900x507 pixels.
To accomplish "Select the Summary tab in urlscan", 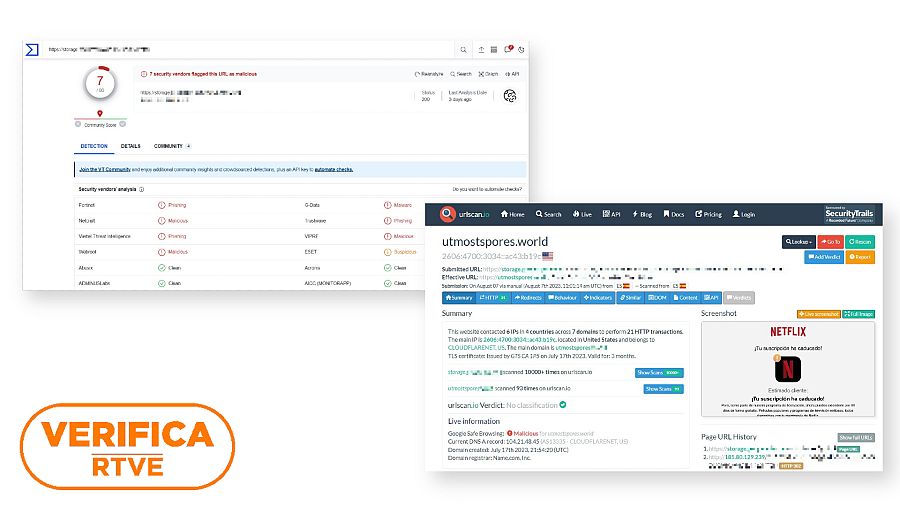I will coord(459,297).
